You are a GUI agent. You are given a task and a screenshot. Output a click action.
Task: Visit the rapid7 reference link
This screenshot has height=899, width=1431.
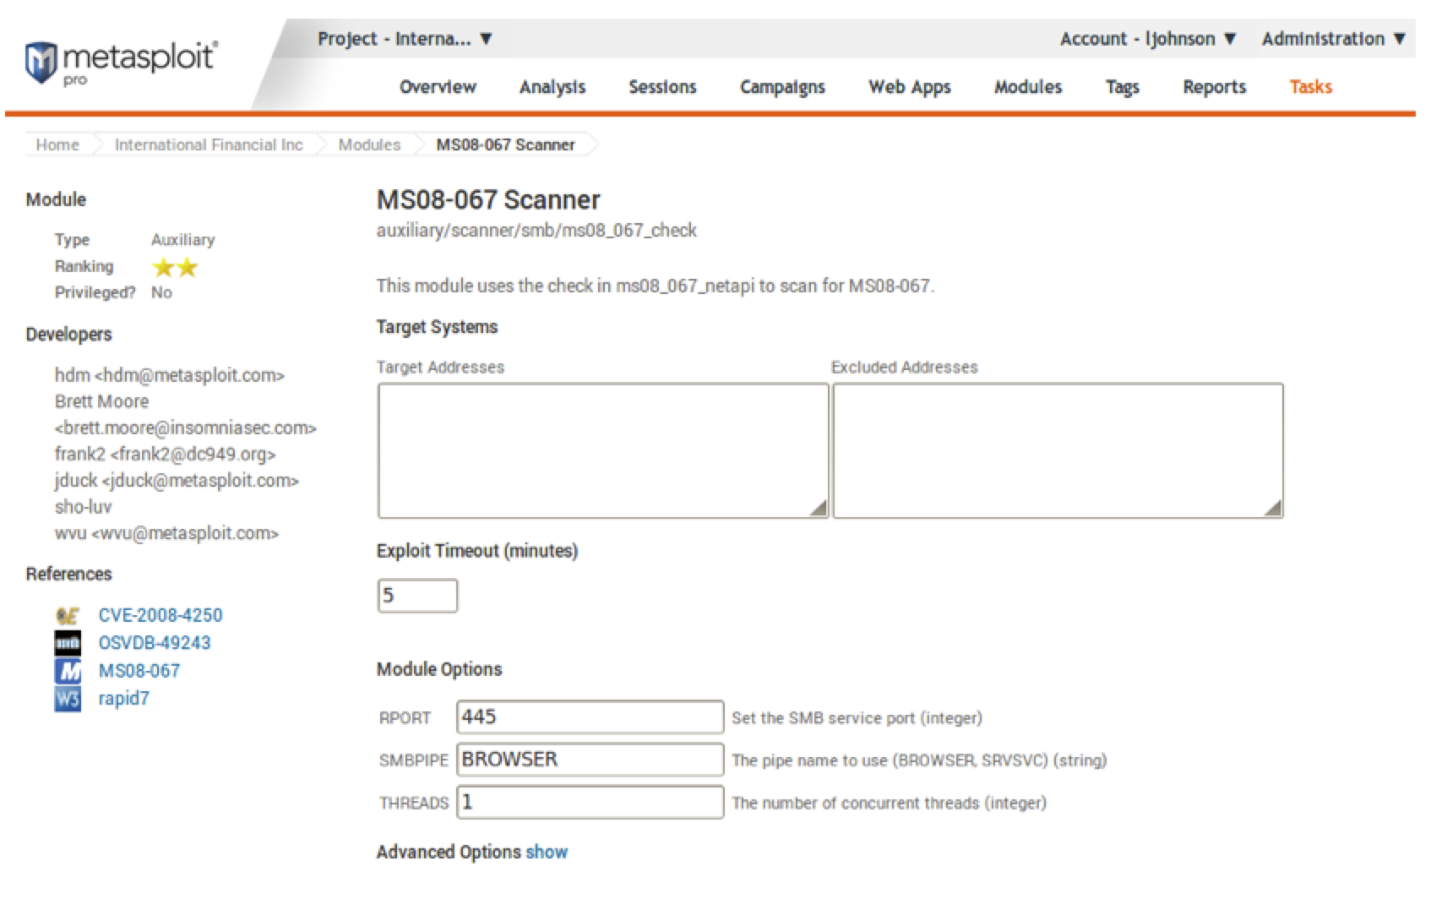point(123,699)
